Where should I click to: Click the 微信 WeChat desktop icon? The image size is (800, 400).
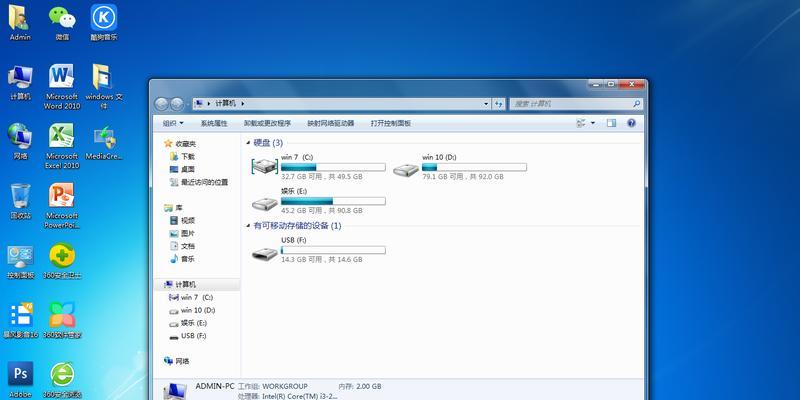tap(62, 19)
